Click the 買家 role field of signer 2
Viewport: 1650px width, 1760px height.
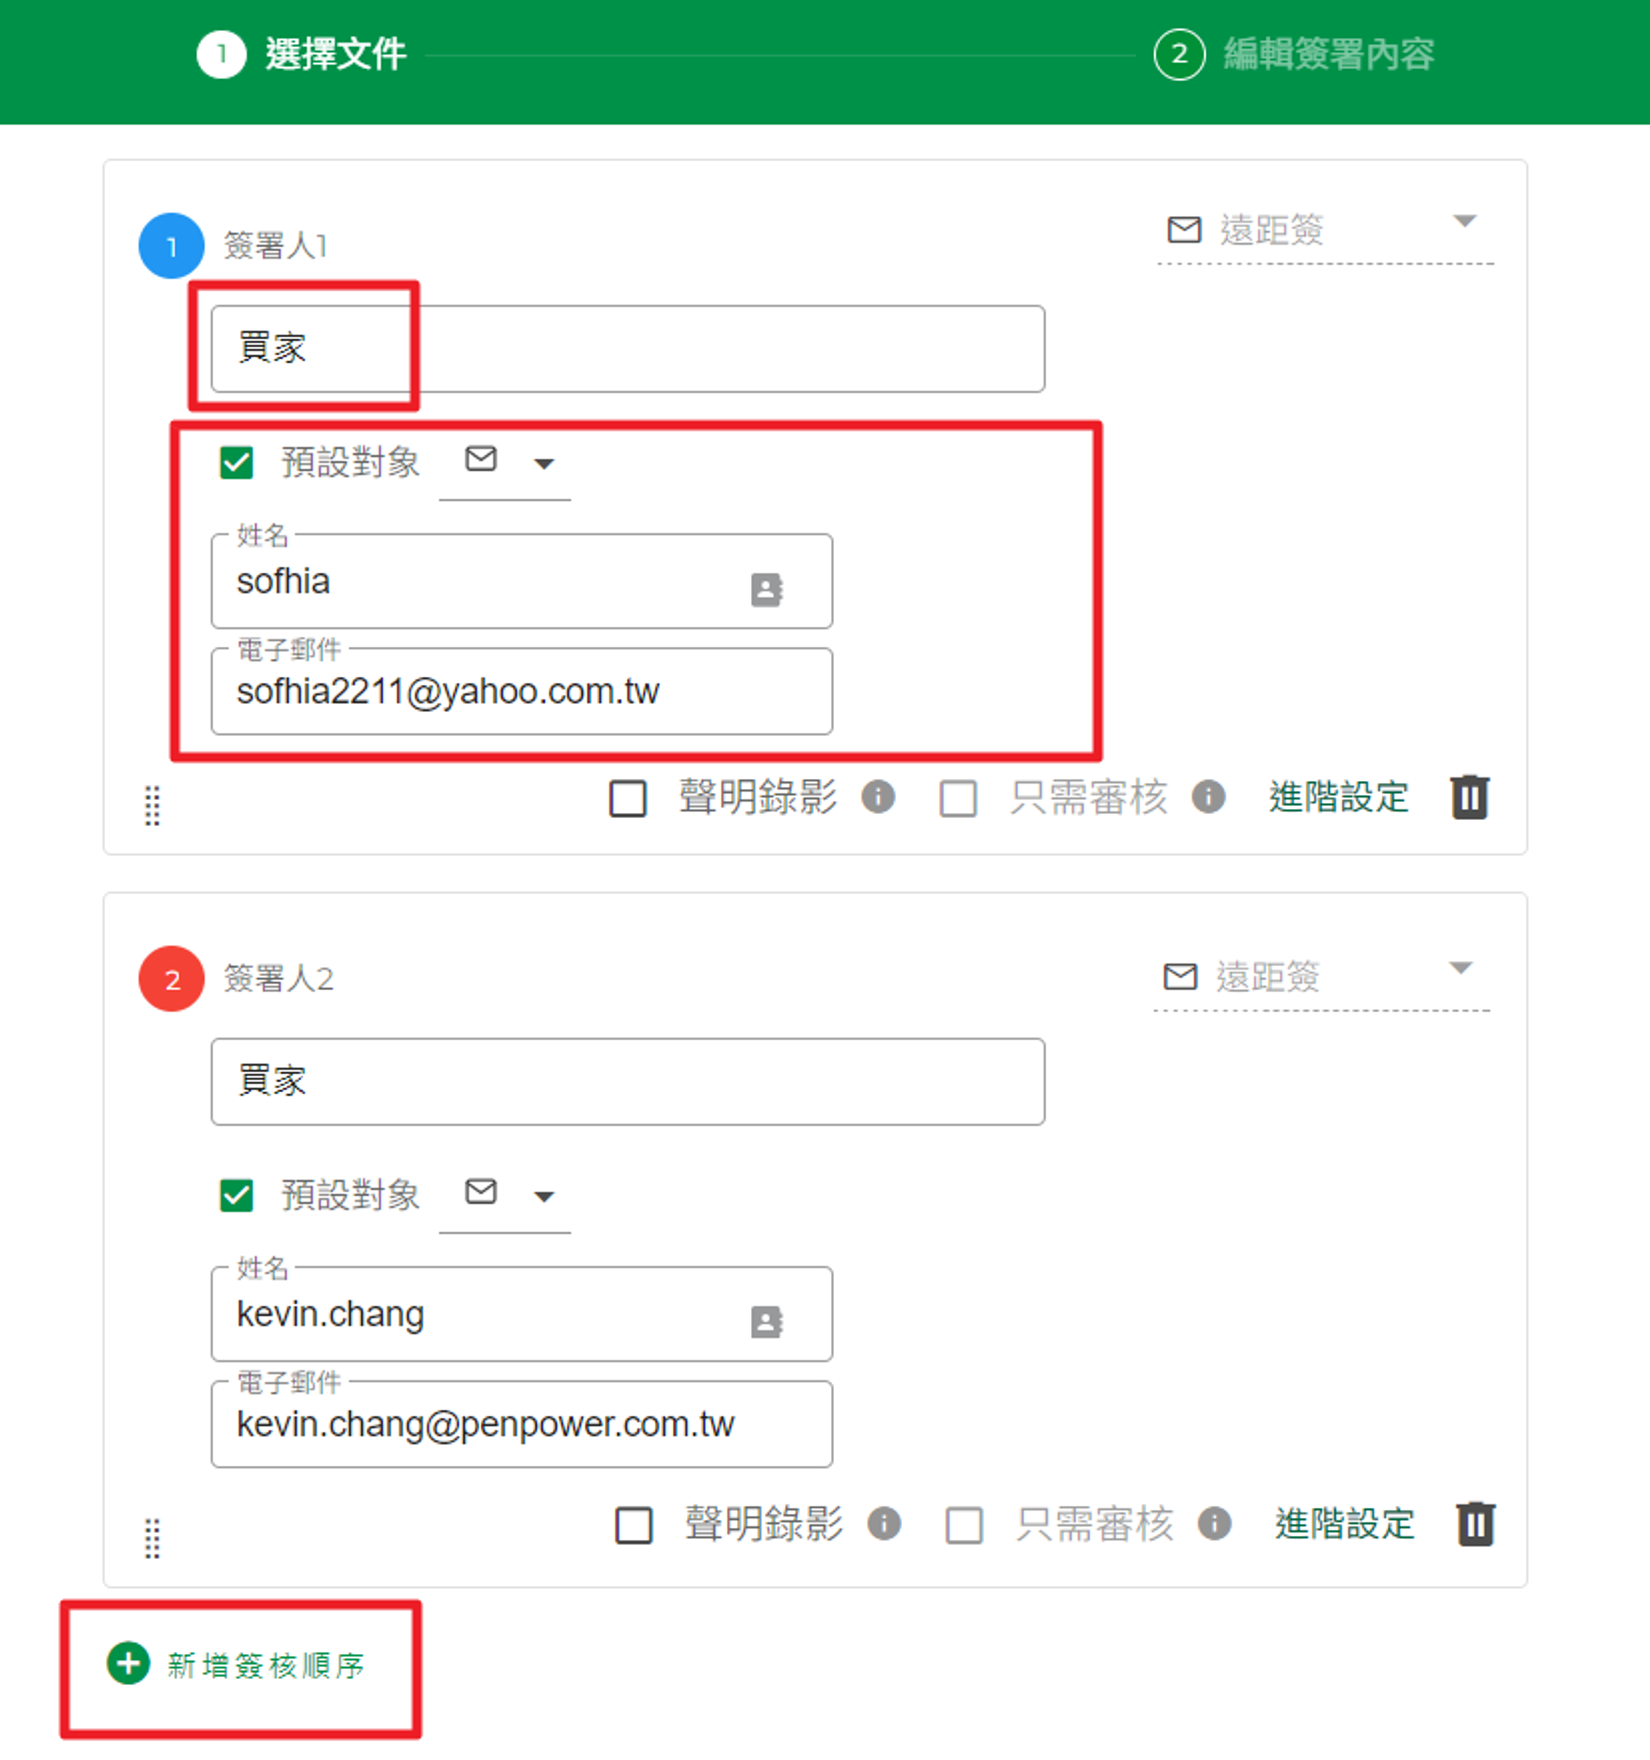628,1081
